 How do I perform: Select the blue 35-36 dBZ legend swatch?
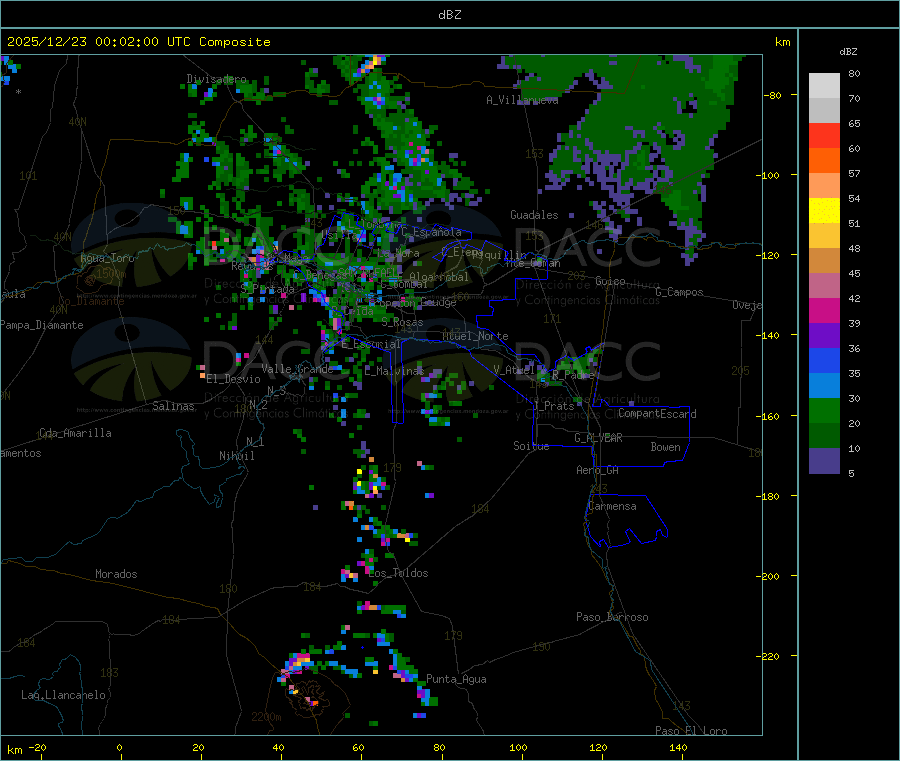tap(824, 360)
